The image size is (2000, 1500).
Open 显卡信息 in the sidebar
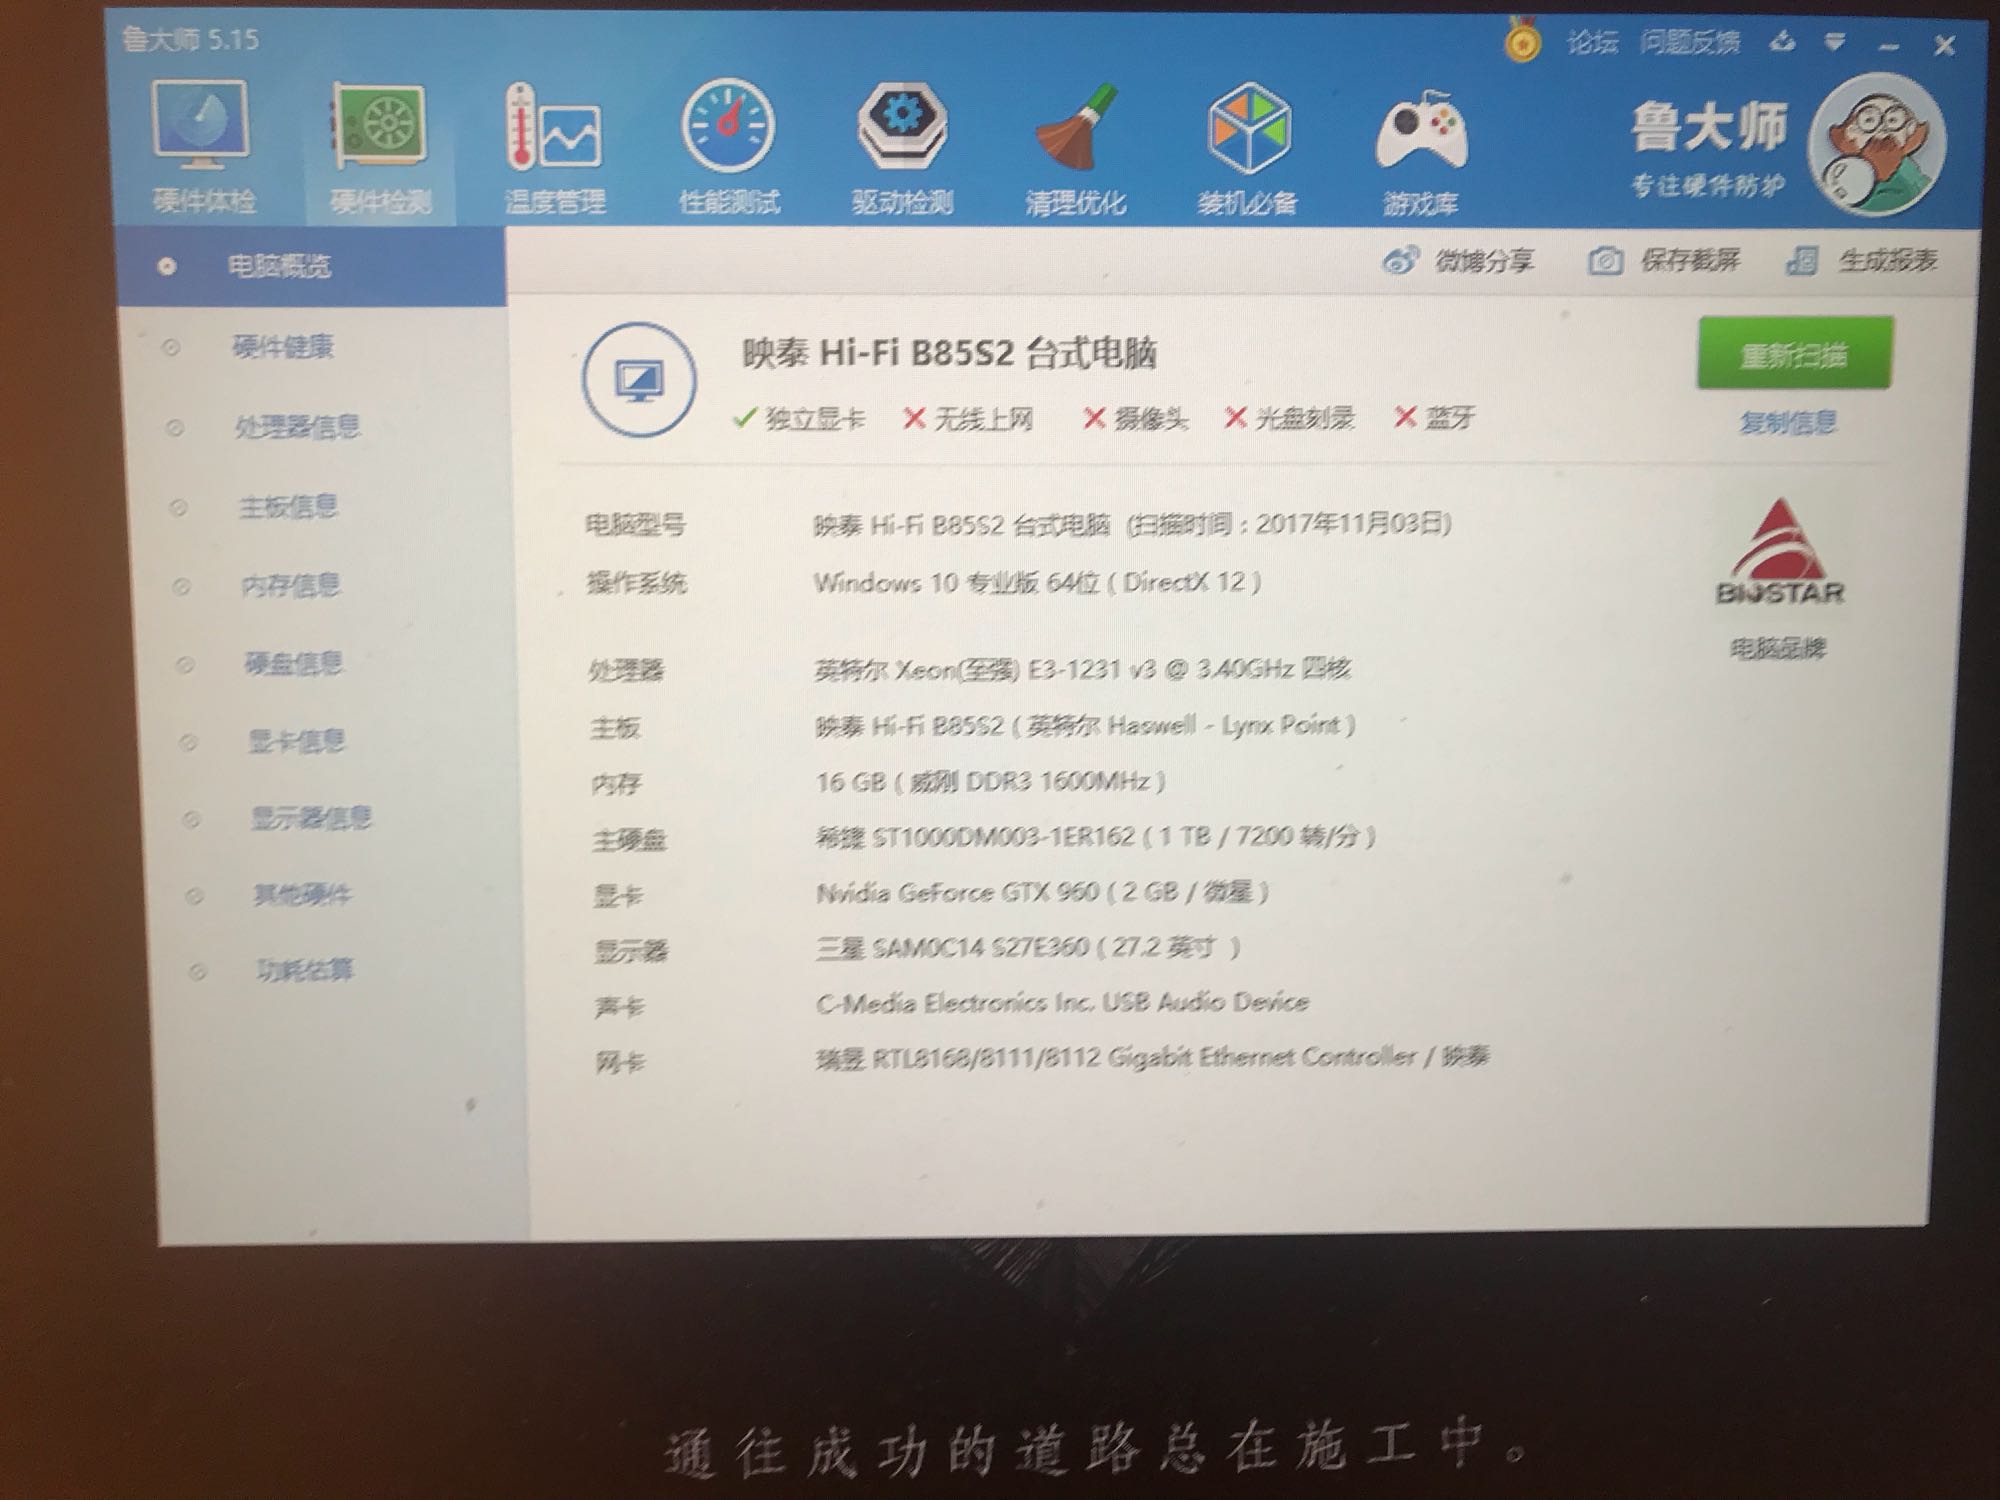click(x=297, y=741)
